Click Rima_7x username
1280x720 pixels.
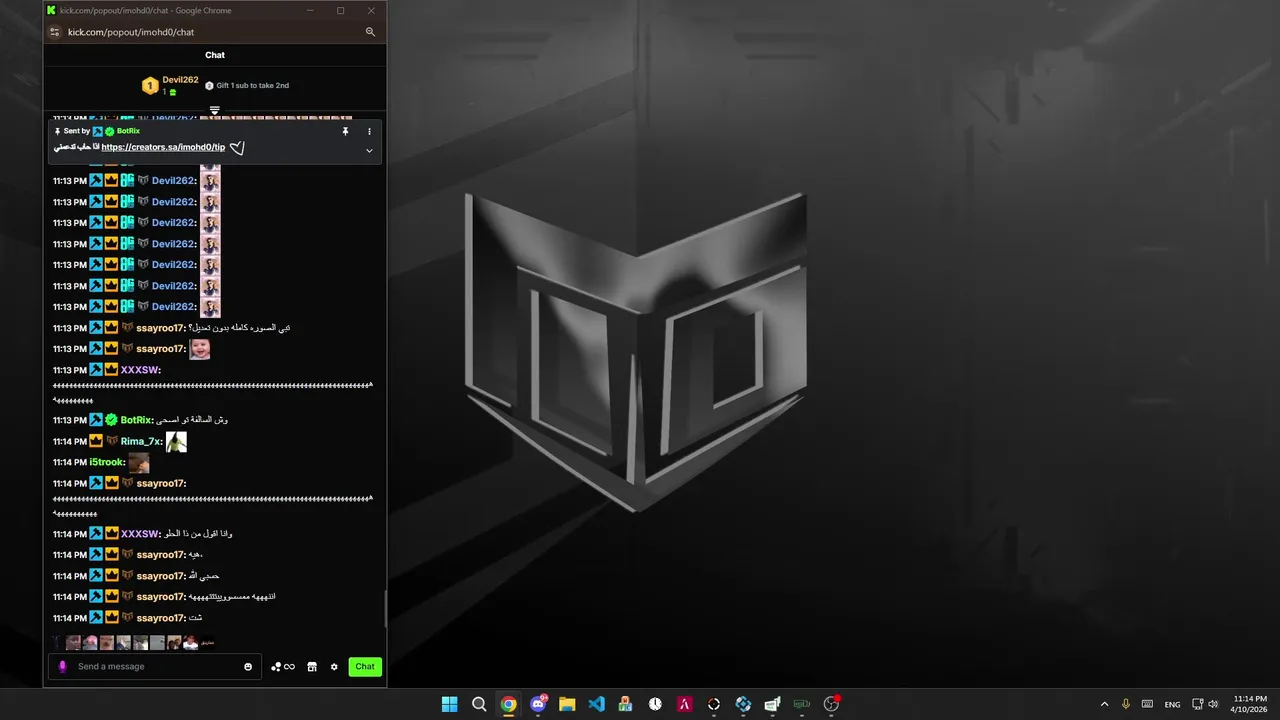coord(141,441)
